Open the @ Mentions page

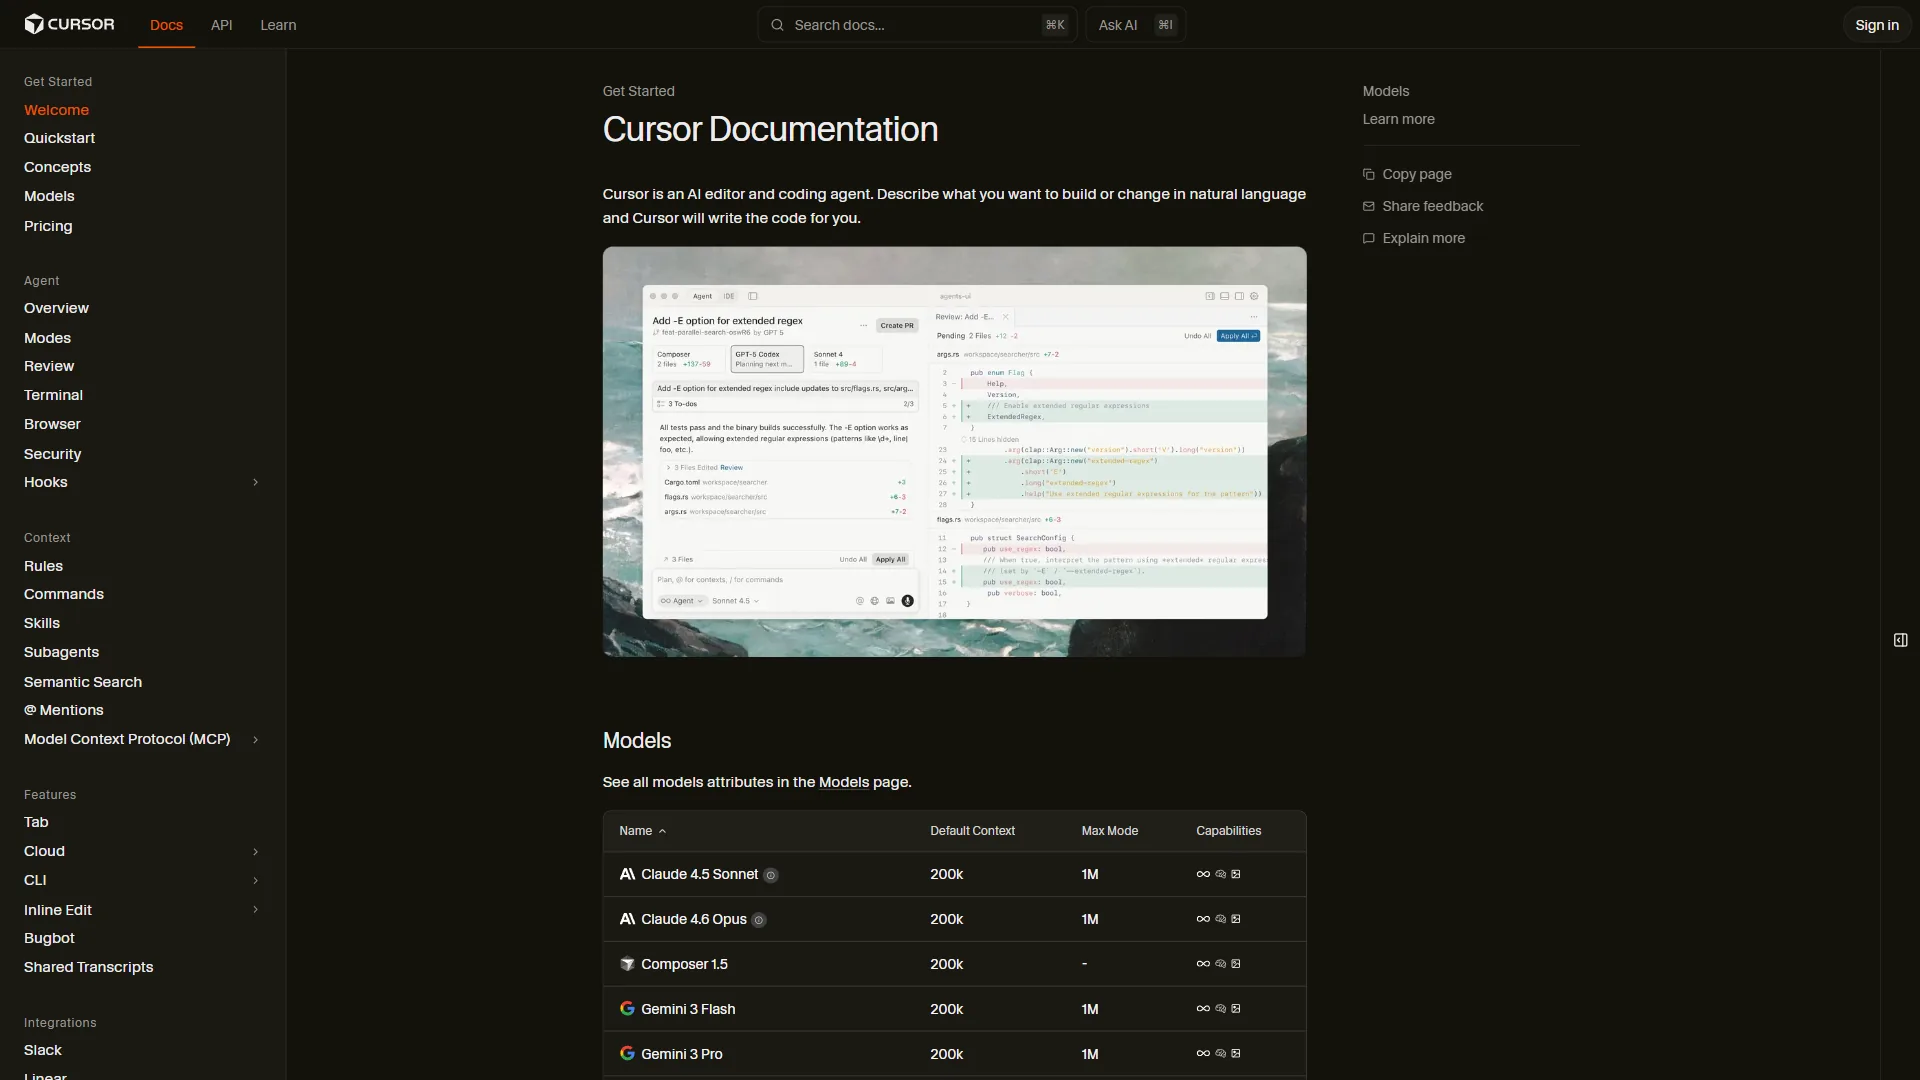pos(64,710)
